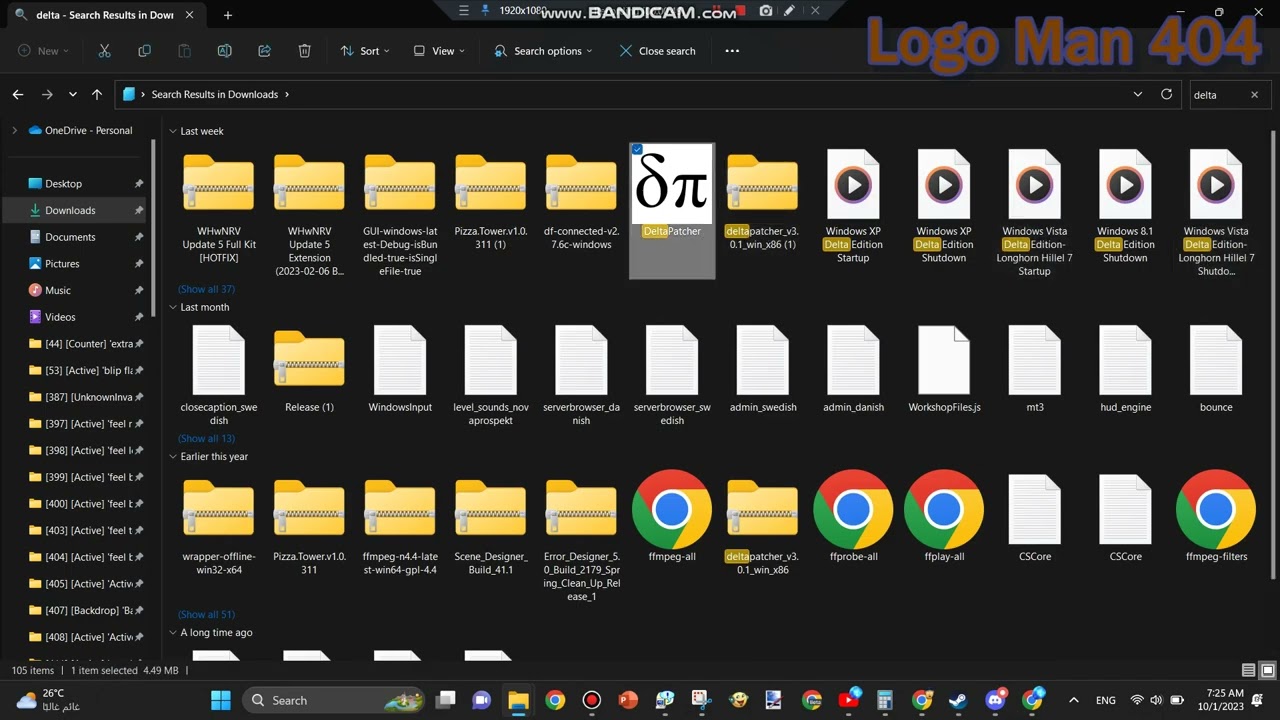Open the Windows Start menu
The width and height of the screenshot is (1280, 720).
click(x=221, y=700)
